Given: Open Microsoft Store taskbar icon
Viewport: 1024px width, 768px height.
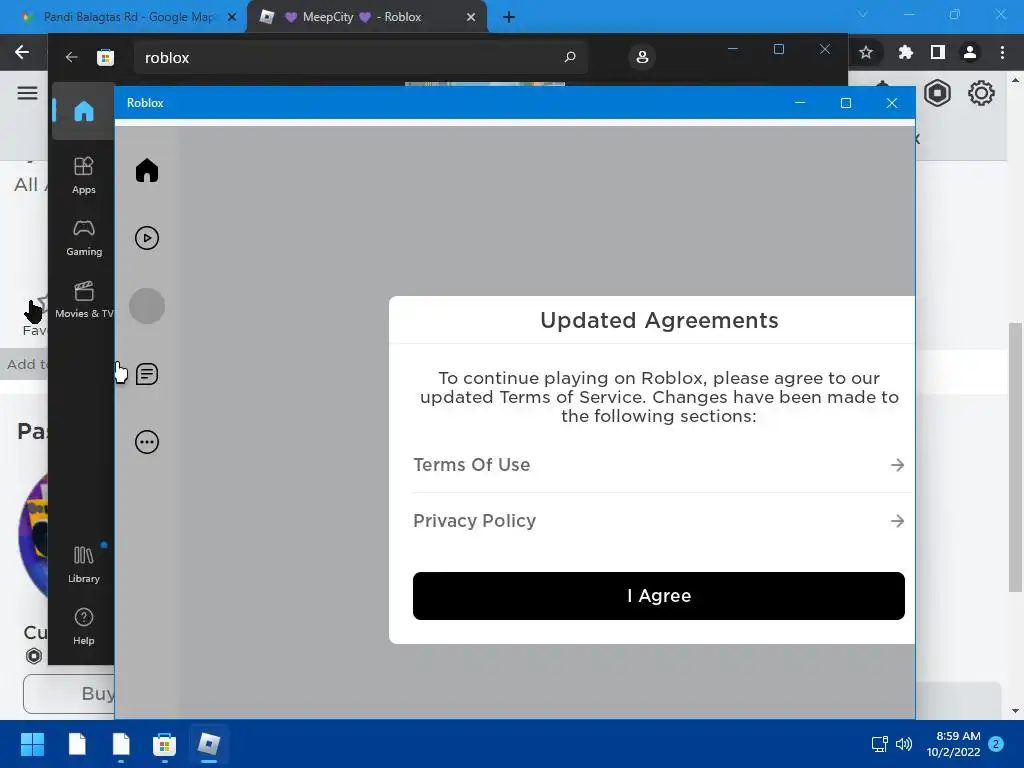Looking at the screenshot, I should click(164, 744).
